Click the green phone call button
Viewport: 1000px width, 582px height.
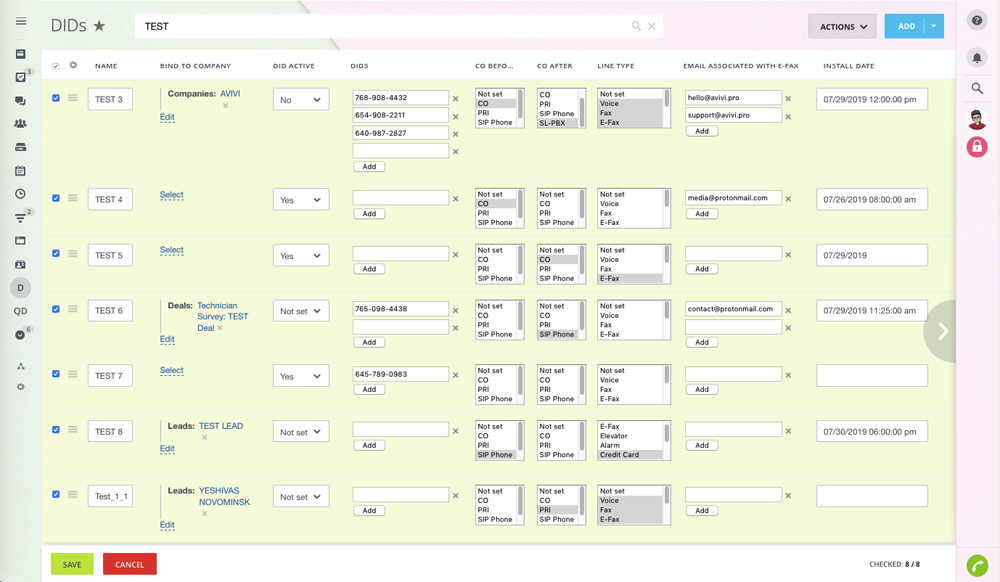977,565
